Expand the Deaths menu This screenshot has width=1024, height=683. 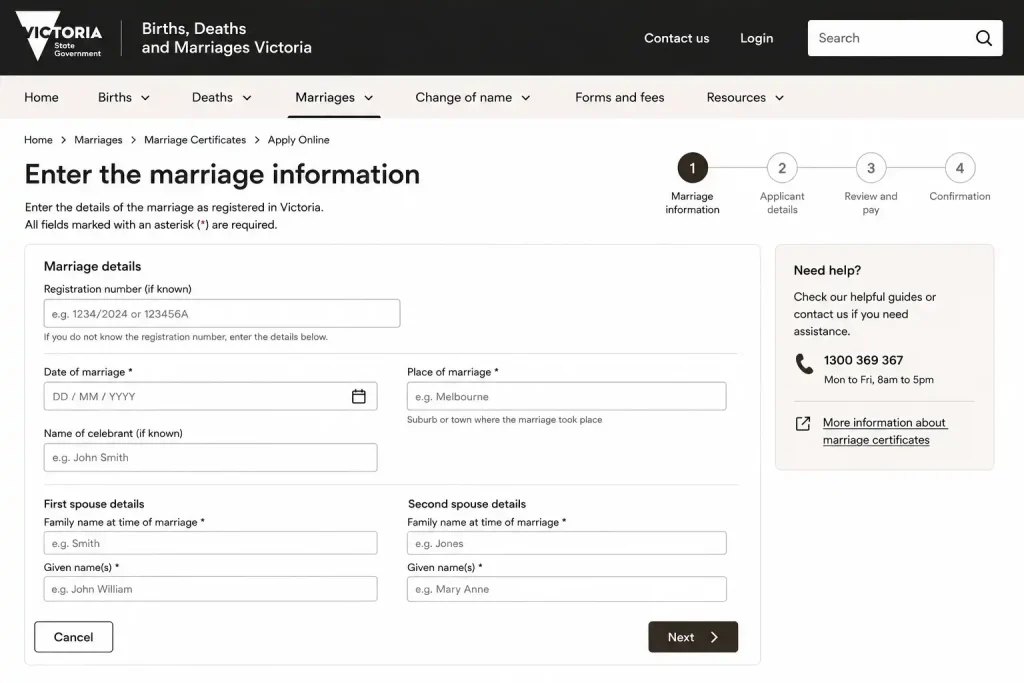tap(222, 97)
